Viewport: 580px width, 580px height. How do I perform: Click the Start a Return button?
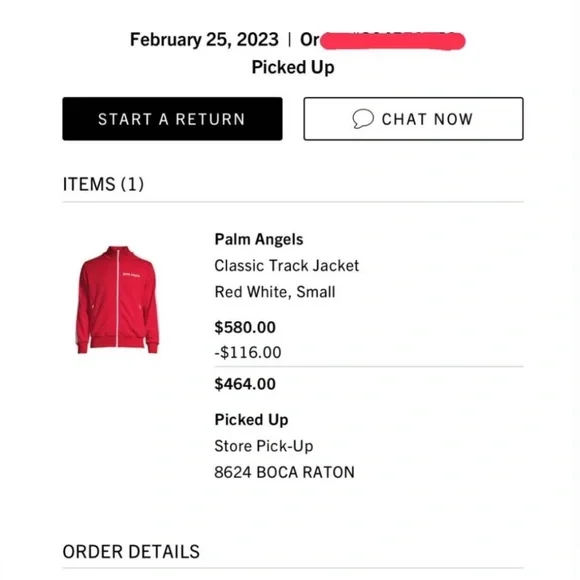172,119
